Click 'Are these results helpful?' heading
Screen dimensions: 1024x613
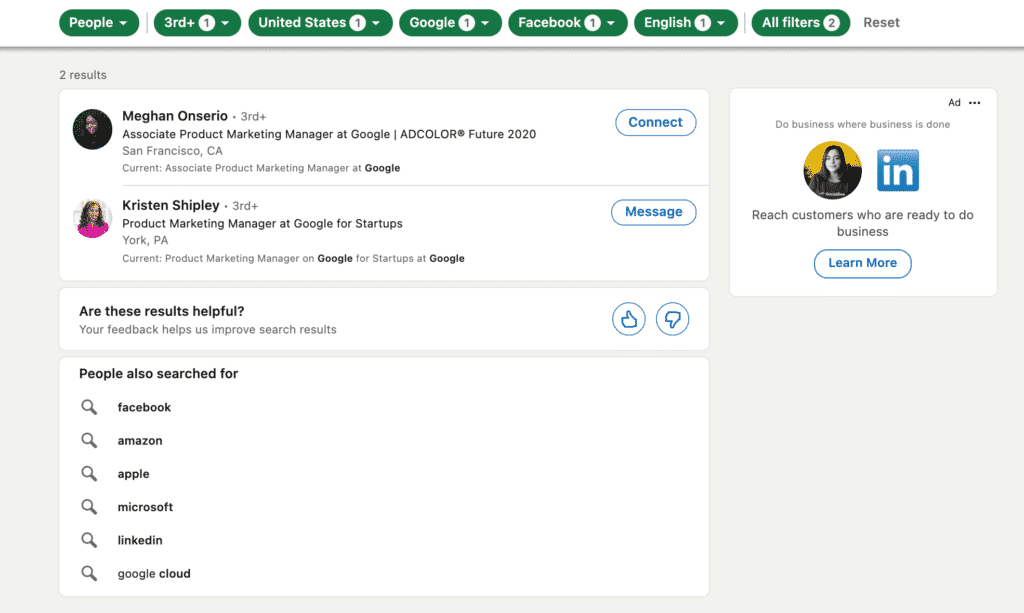pyautogui.click(x=161, y=311)
